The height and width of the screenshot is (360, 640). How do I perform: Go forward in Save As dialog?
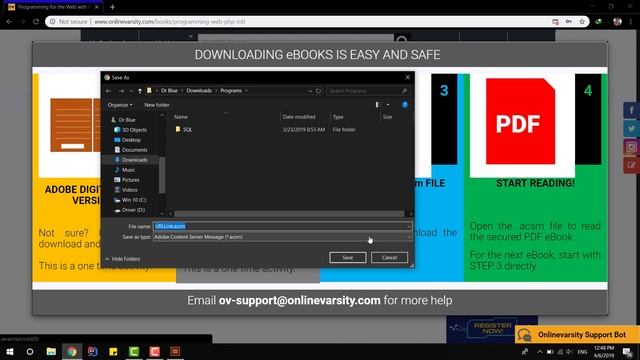tap(121, 91)
